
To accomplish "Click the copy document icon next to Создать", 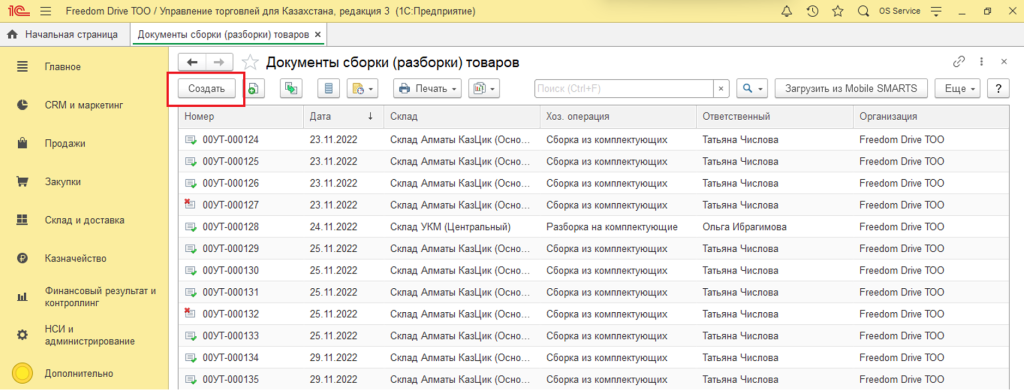I will (x=253, y=88).
